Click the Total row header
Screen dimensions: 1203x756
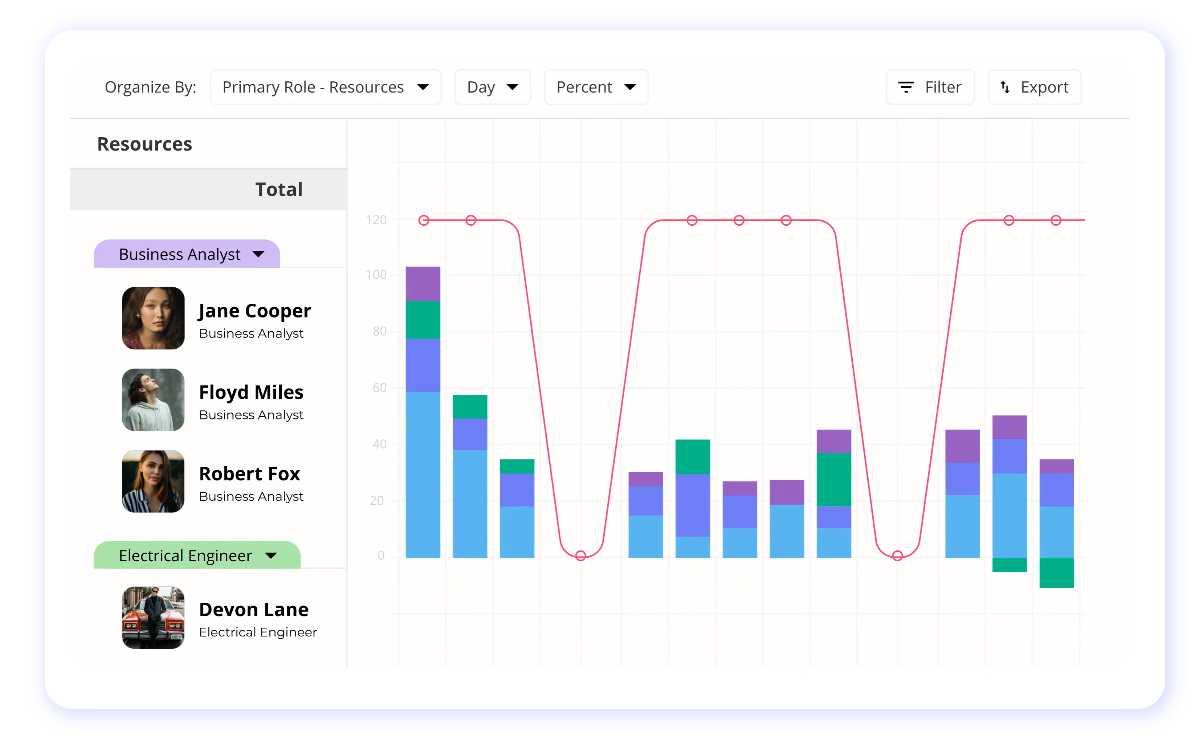tap(209, 189)
